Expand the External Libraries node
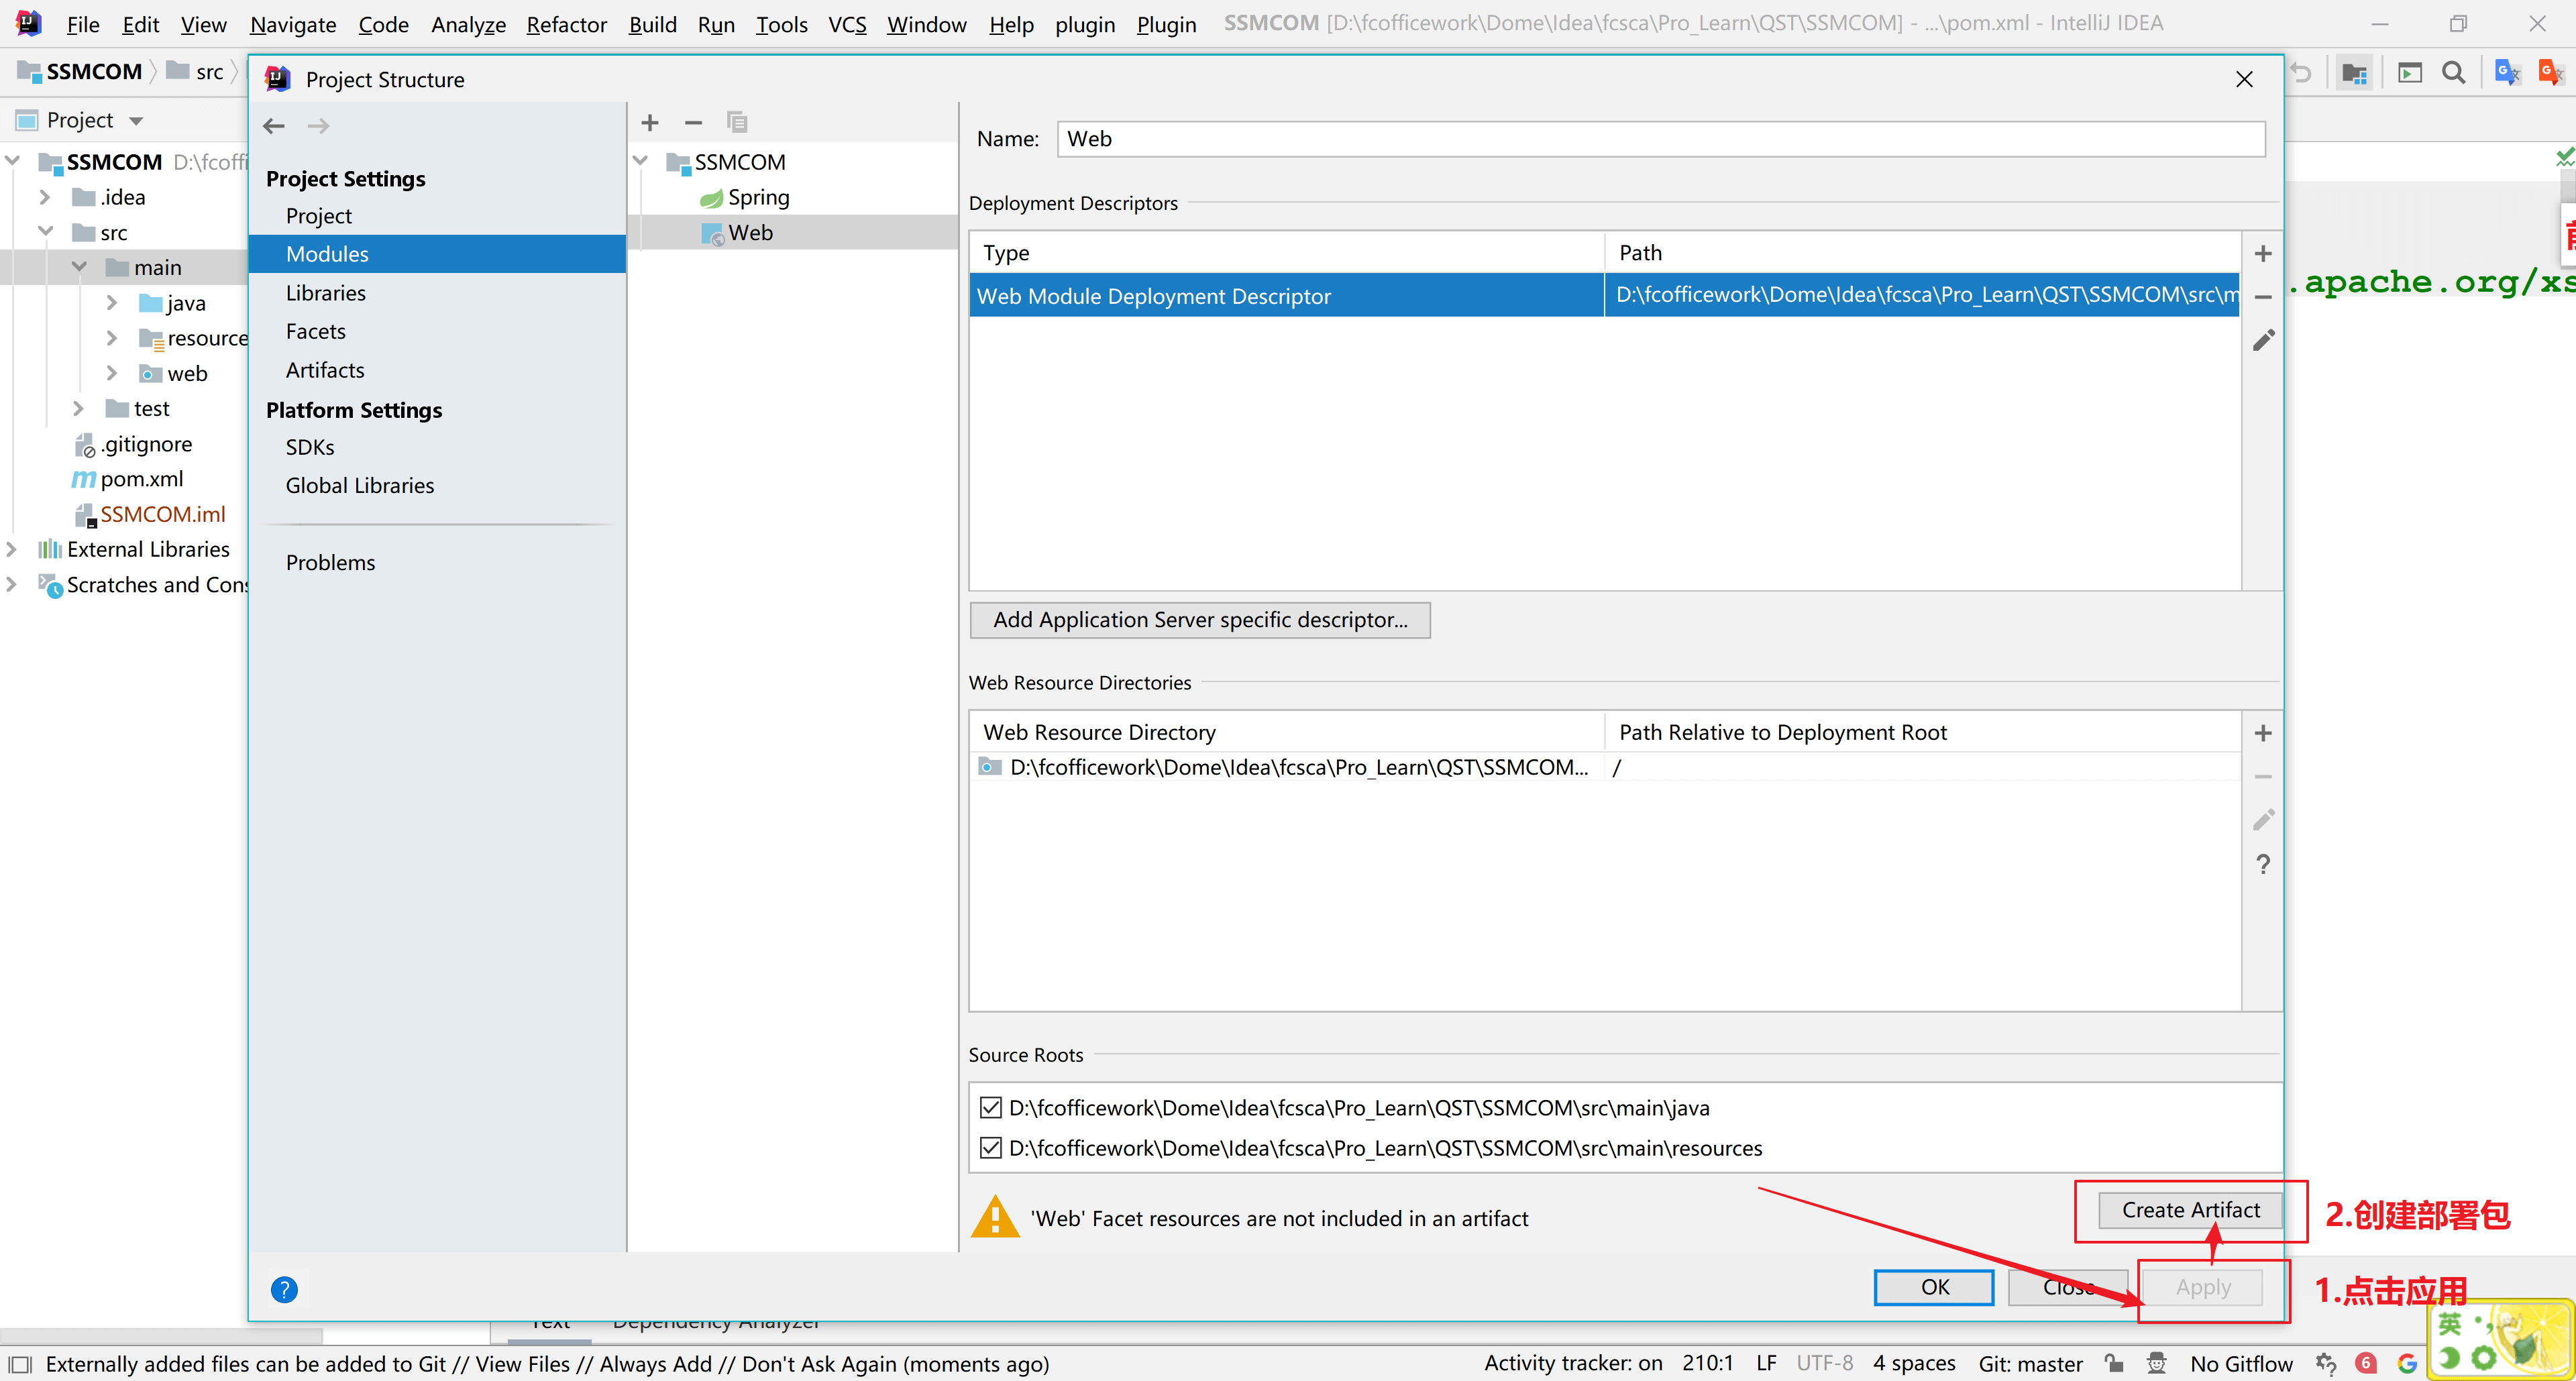Viewport: 2576px width, 1381px height. (x=12, y=549)
